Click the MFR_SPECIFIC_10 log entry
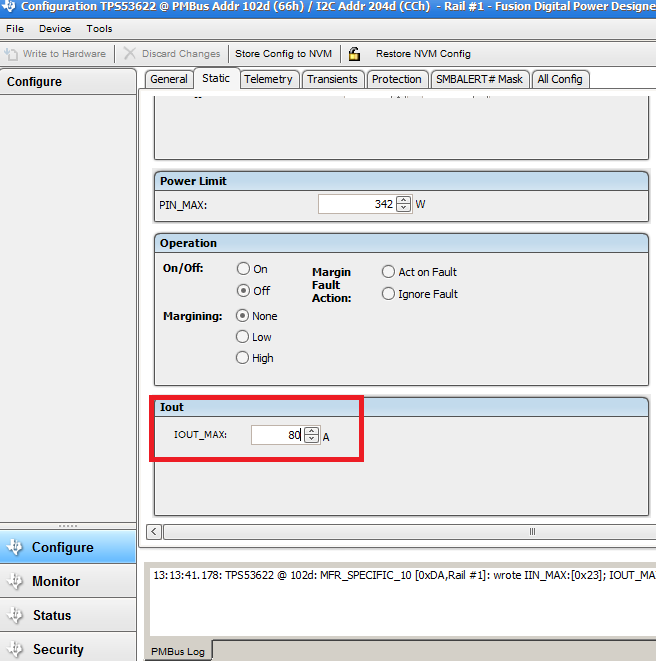Screen dimensions: 656x661 tap(404, 575)
